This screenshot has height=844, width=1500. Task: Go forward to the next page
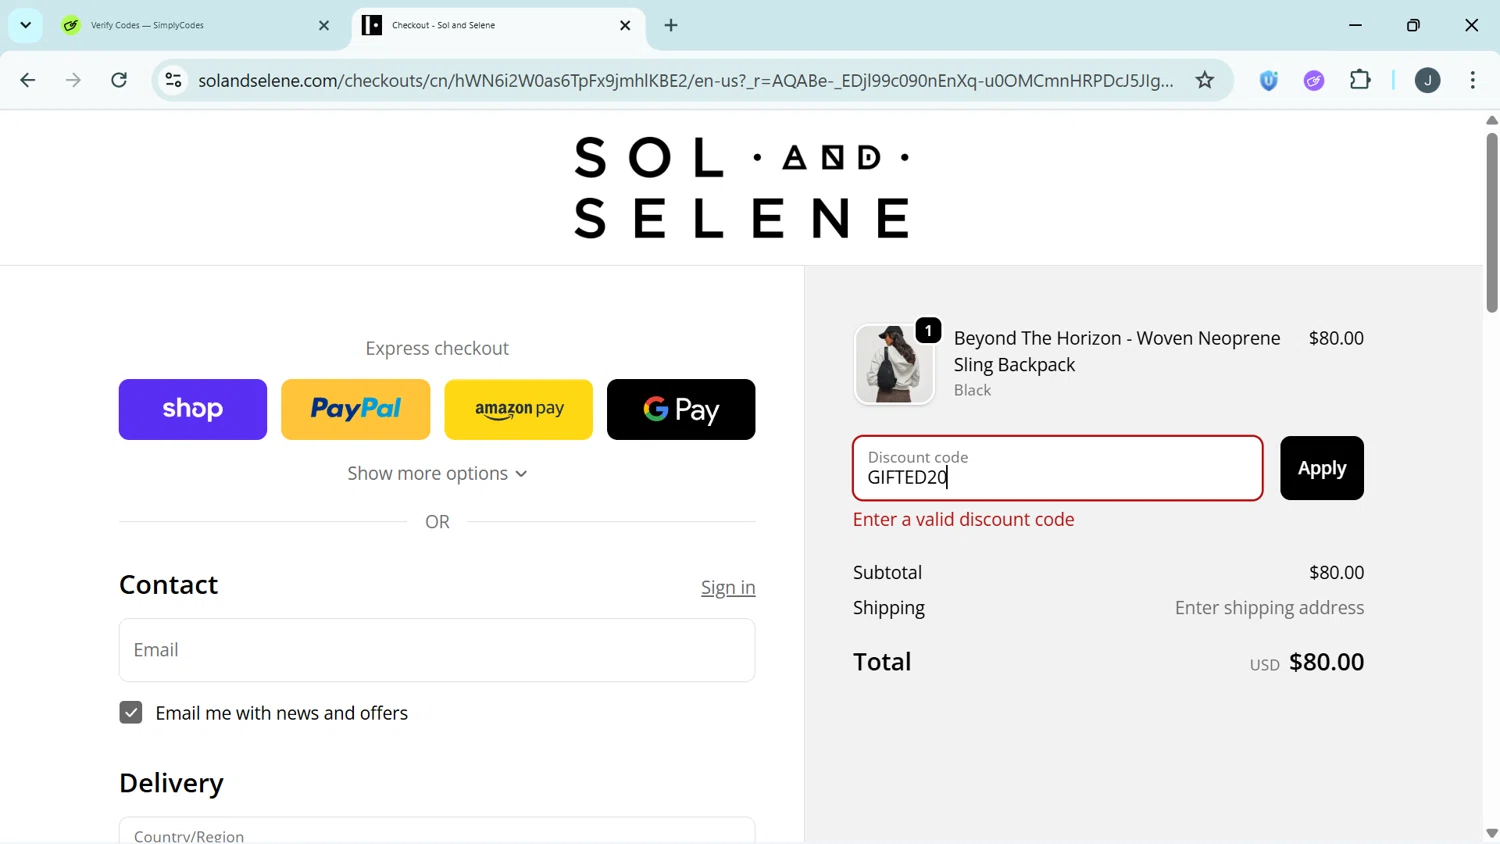click(x=73, y=80)
